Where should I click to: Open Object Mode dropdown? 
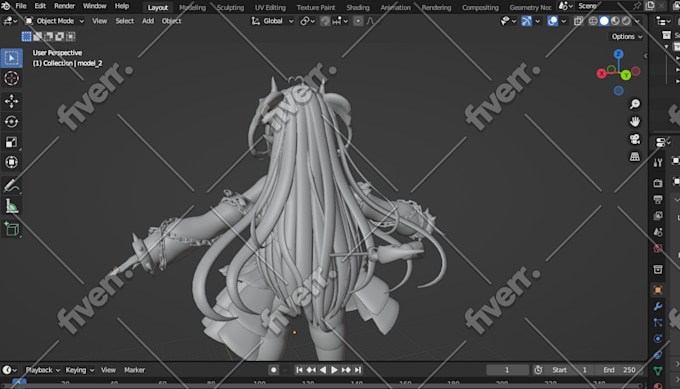point(54,21)
